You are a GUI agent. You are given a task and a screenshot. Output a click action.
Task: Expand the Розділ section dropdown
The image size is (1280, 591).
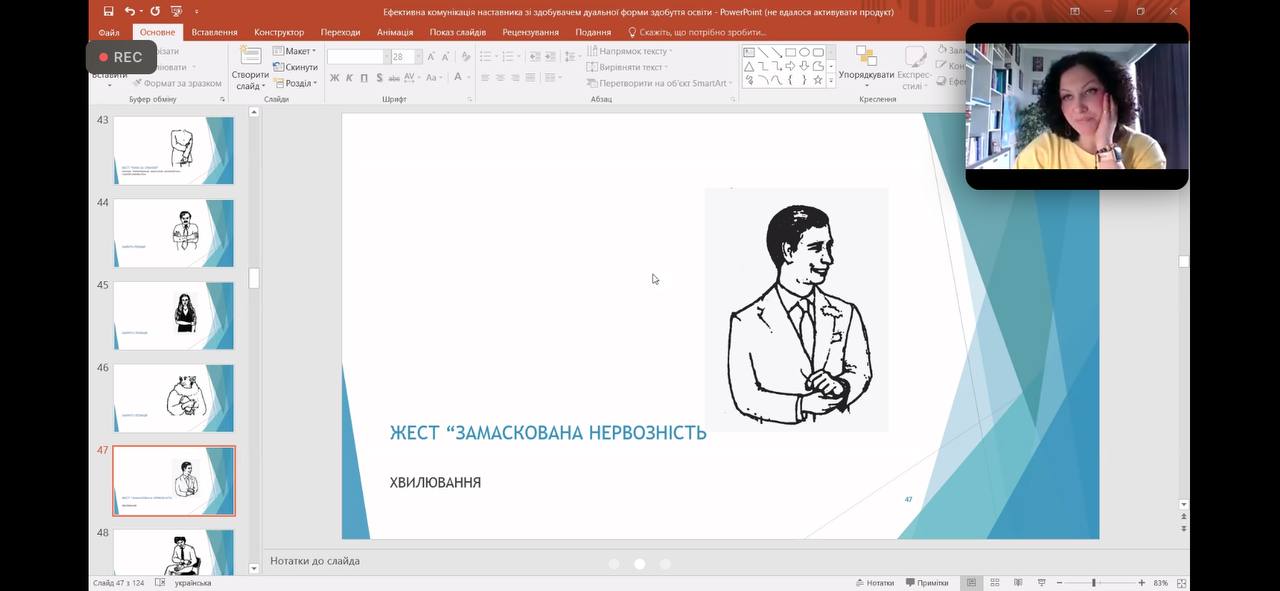click(x=297, y=83)
